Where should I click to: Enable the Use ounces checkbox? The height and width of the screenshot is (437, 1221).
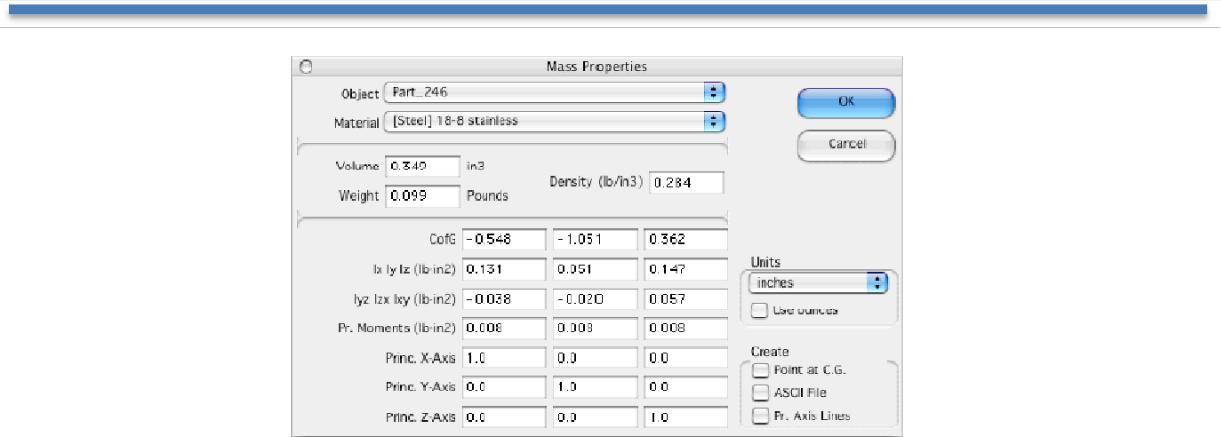click(762, 310)
